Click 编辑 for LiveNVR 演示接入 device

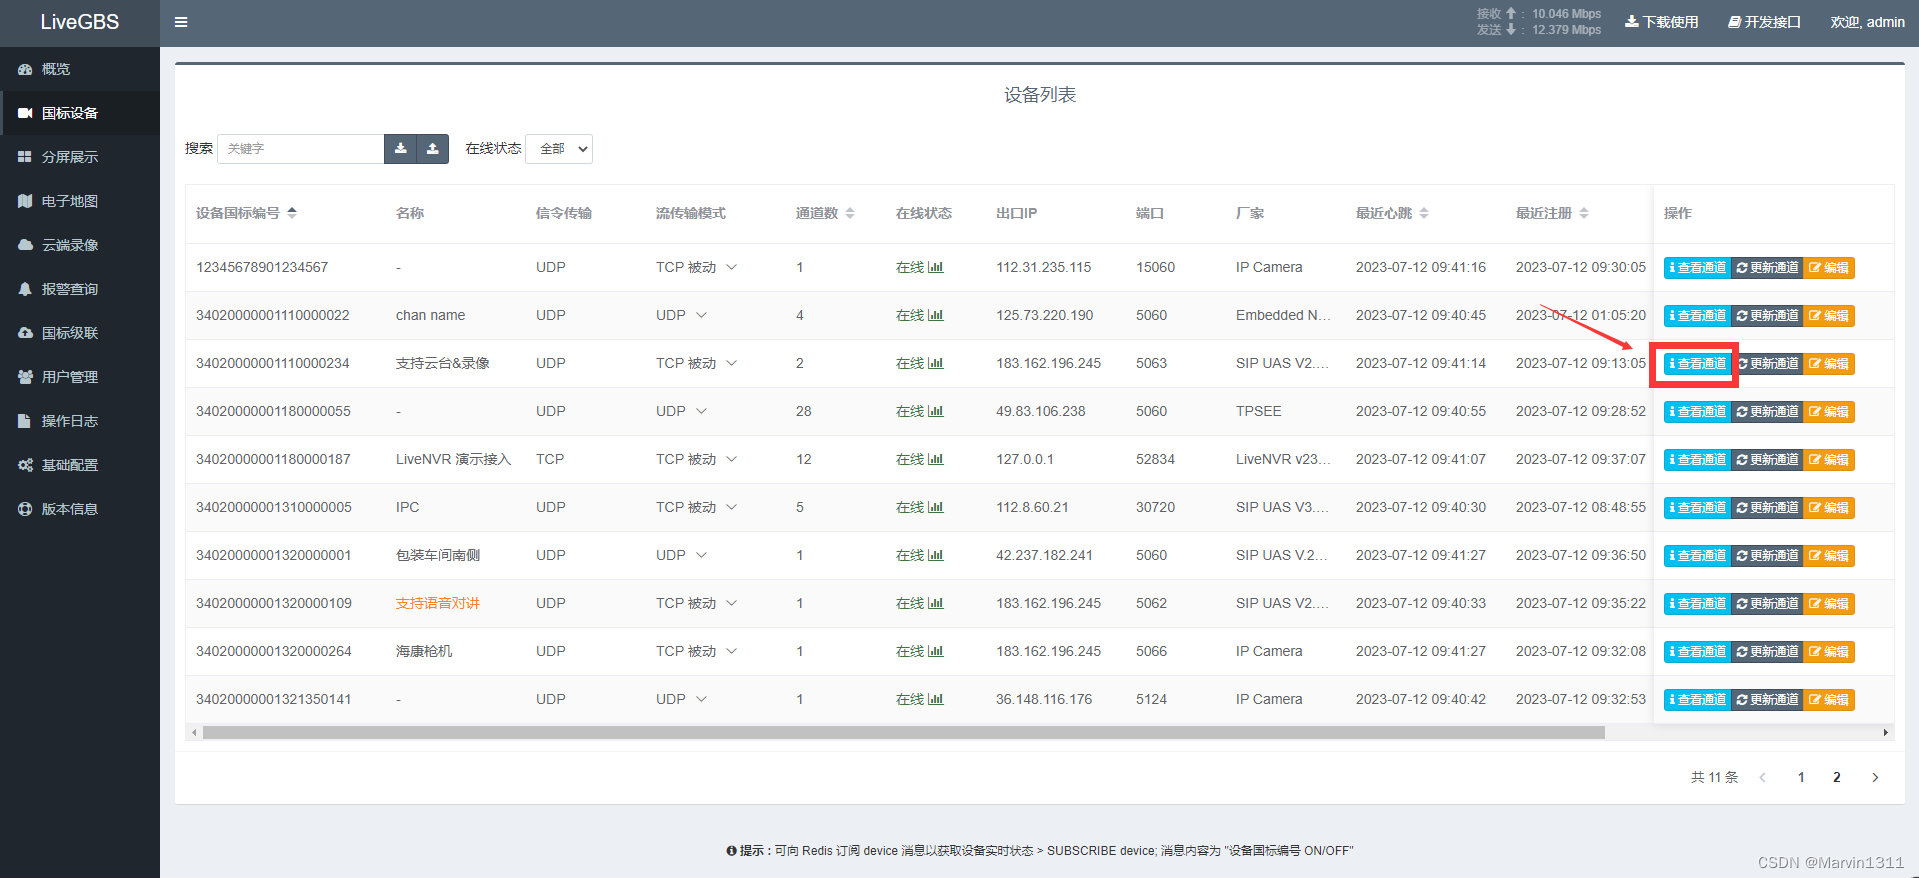pos(1829,460)
